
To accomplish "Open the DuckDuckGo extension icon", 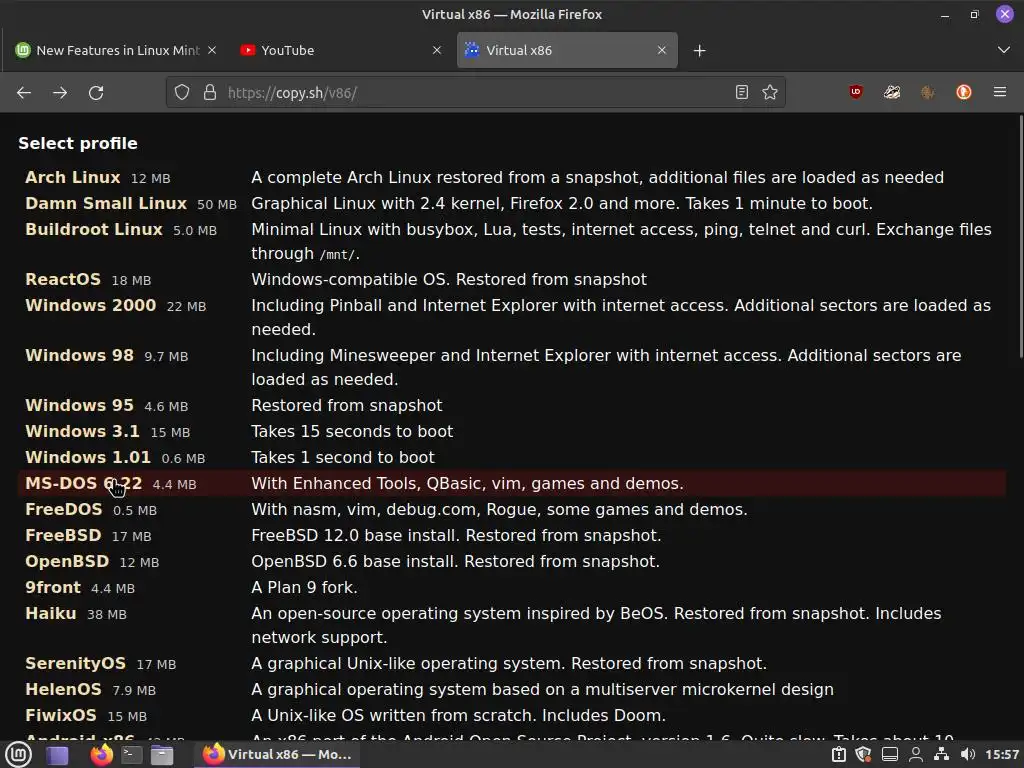I will pyautogui.click(x=964, y=92).
